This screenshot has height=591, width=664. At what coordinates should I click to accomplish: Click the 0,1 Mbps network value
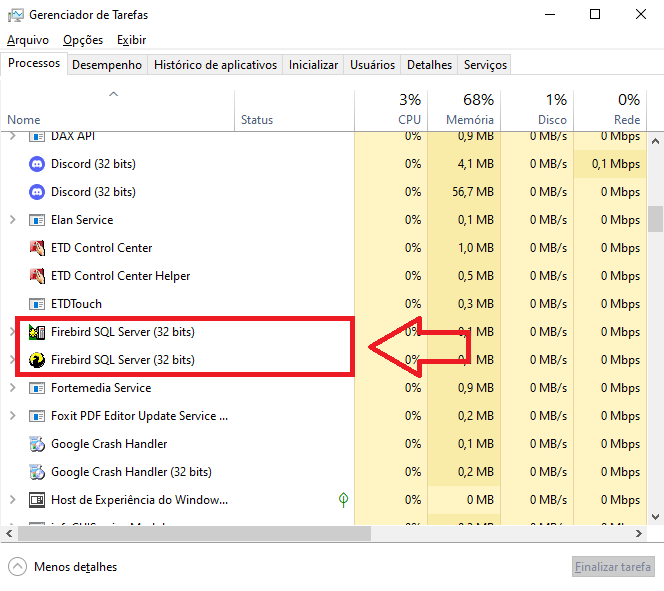tap(616, 164)
